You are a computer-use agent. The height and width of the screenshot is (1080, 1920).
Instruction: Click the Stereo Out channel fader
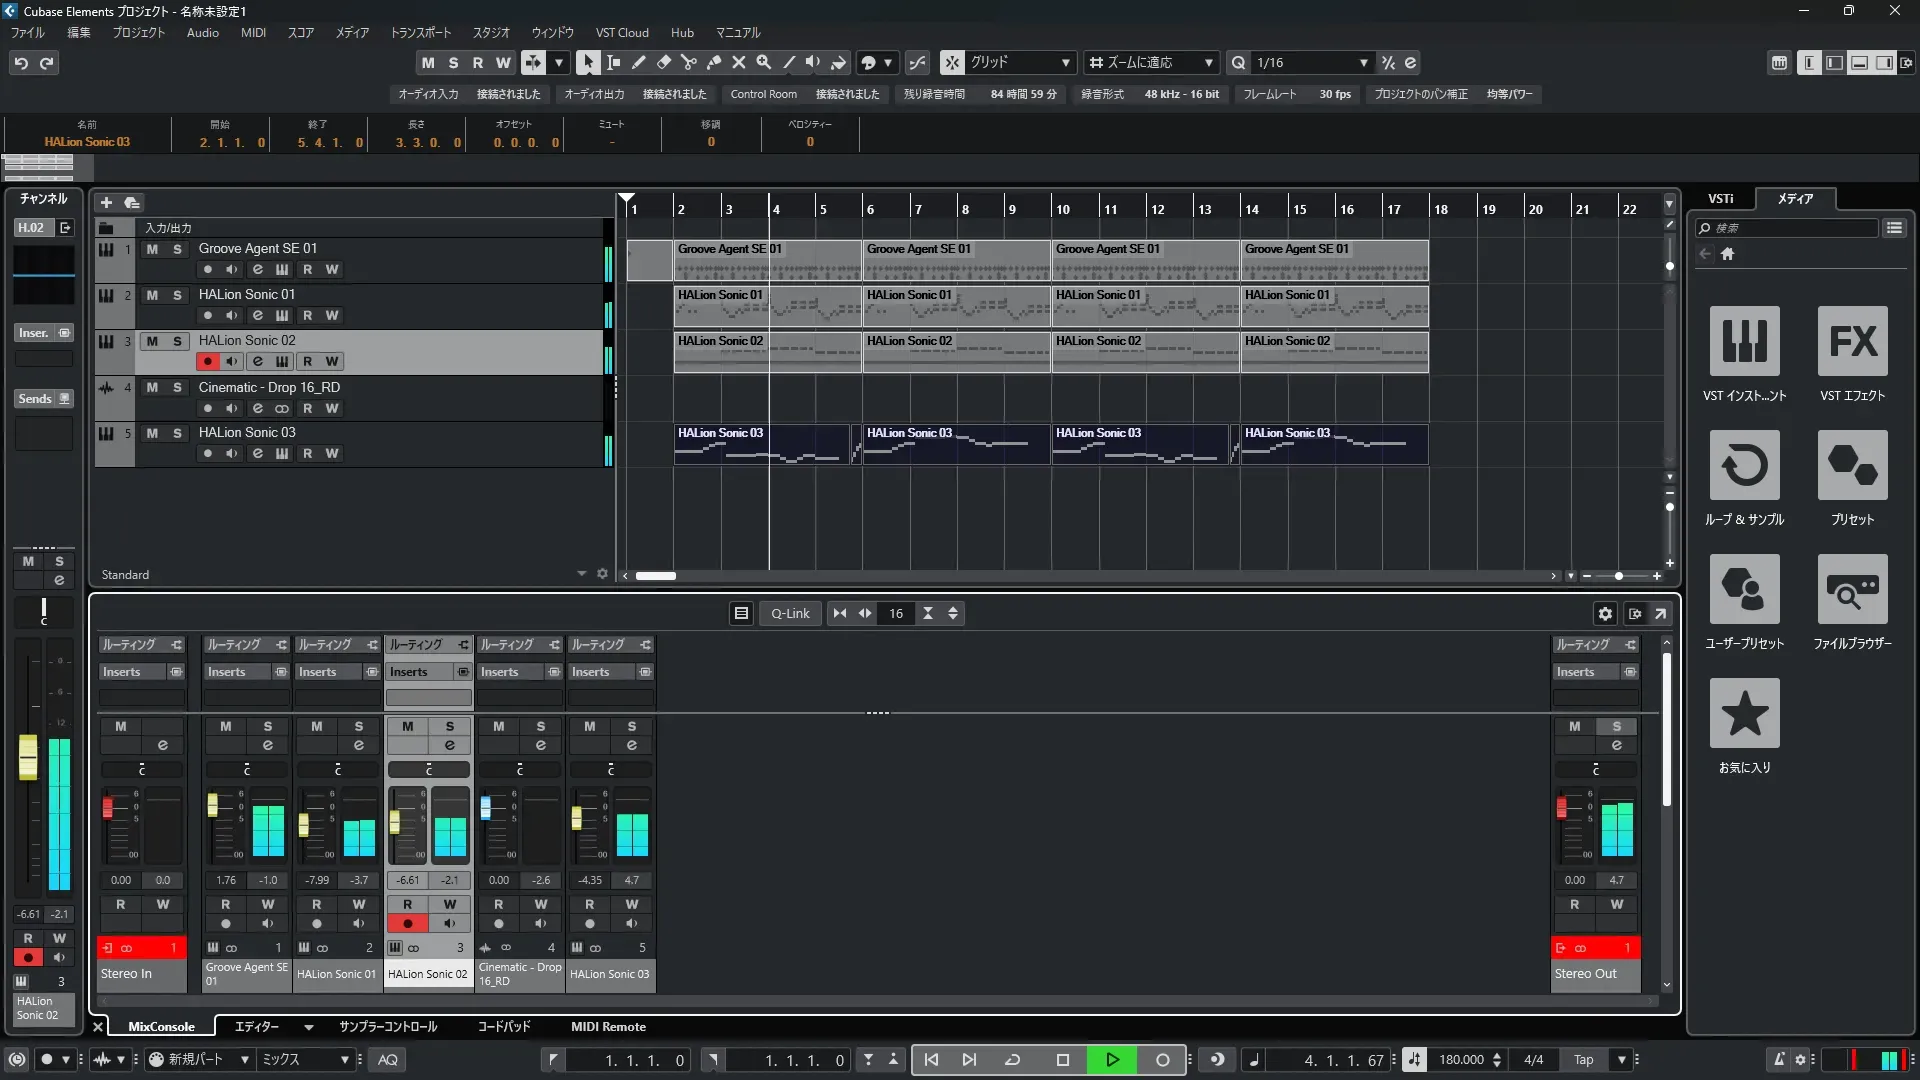click(1562, 808)
